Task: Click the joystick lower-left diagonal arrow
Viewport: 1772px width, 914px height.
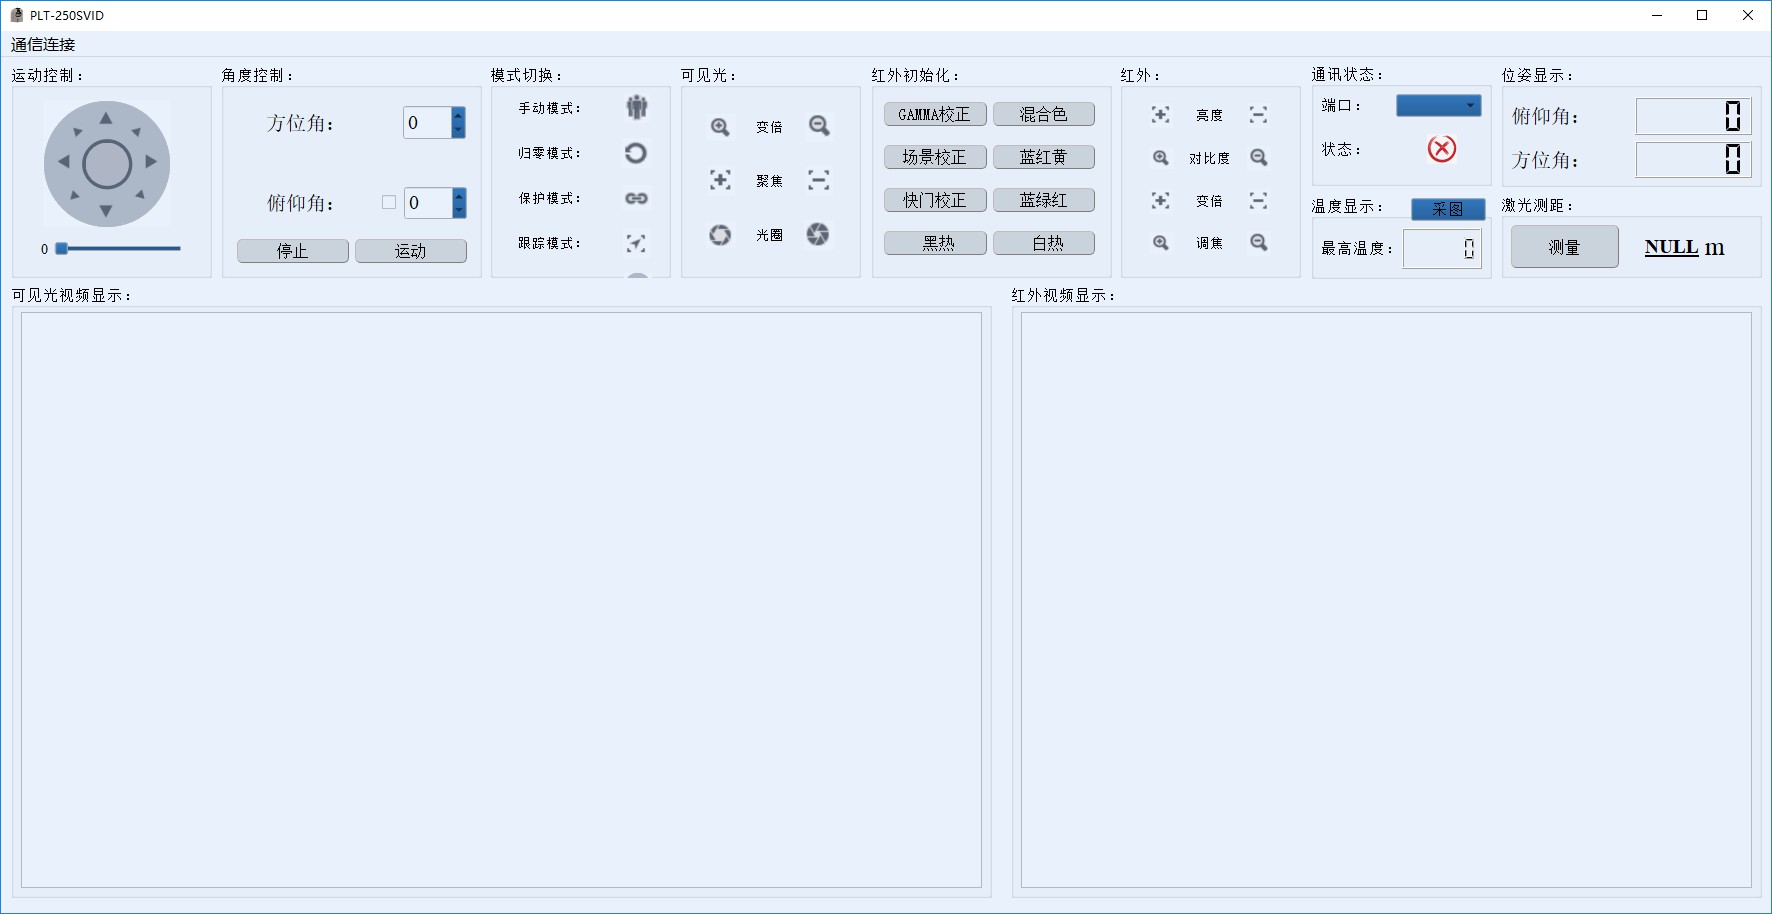Action: point(75,195)
